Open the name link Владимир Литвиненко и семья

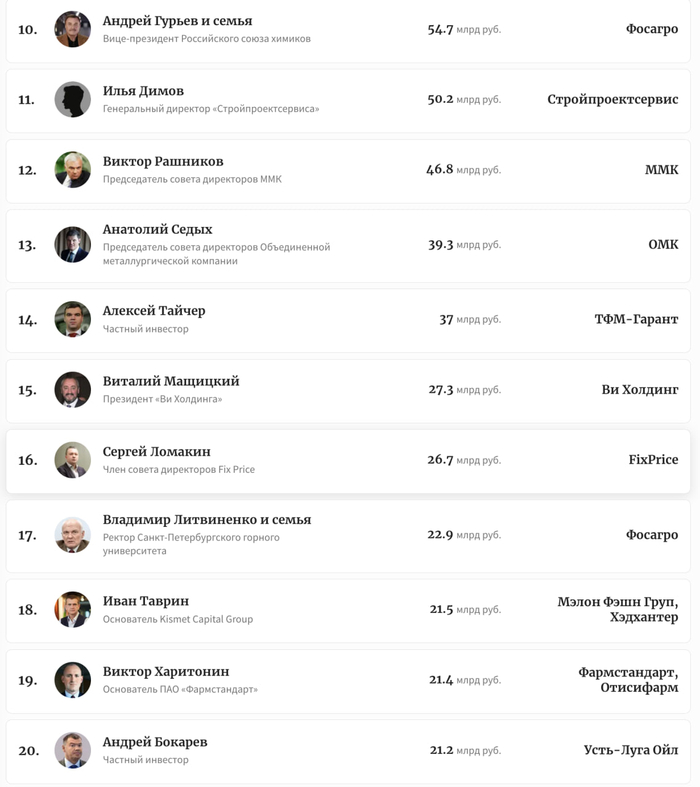(x=206, y=520)
